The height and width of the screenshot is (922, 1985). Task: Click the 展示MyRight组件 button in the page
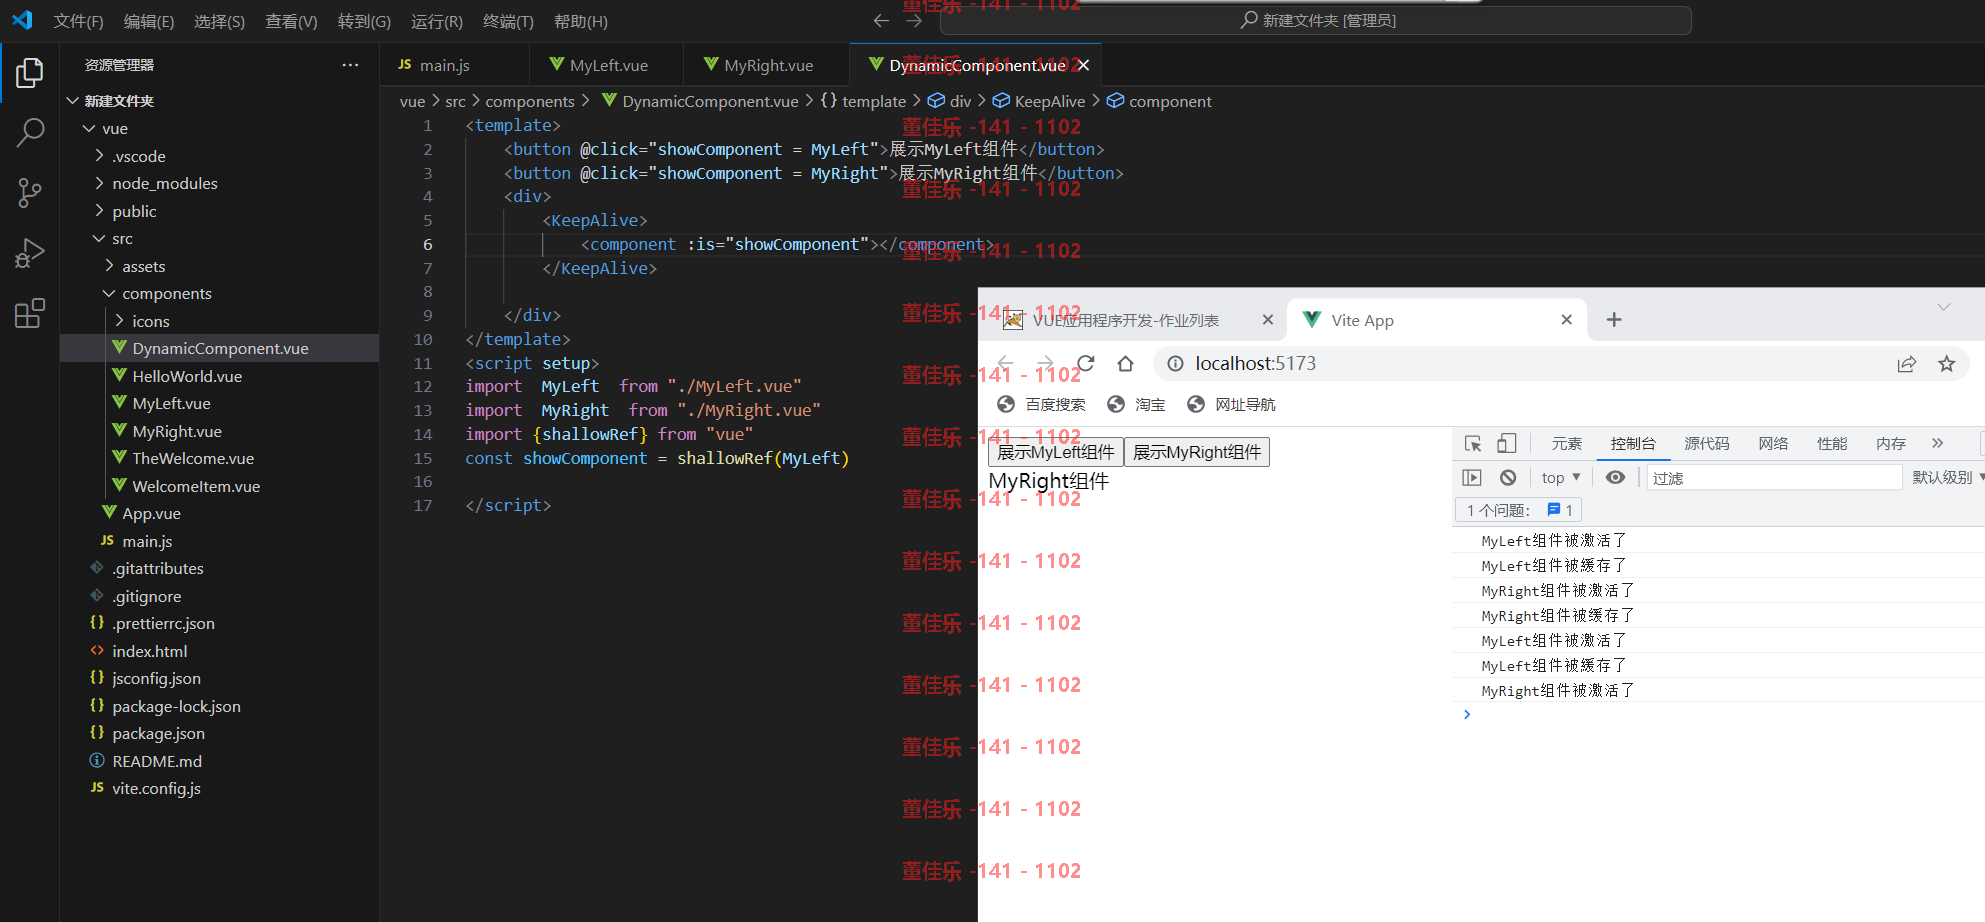(x=1197, y=452)
